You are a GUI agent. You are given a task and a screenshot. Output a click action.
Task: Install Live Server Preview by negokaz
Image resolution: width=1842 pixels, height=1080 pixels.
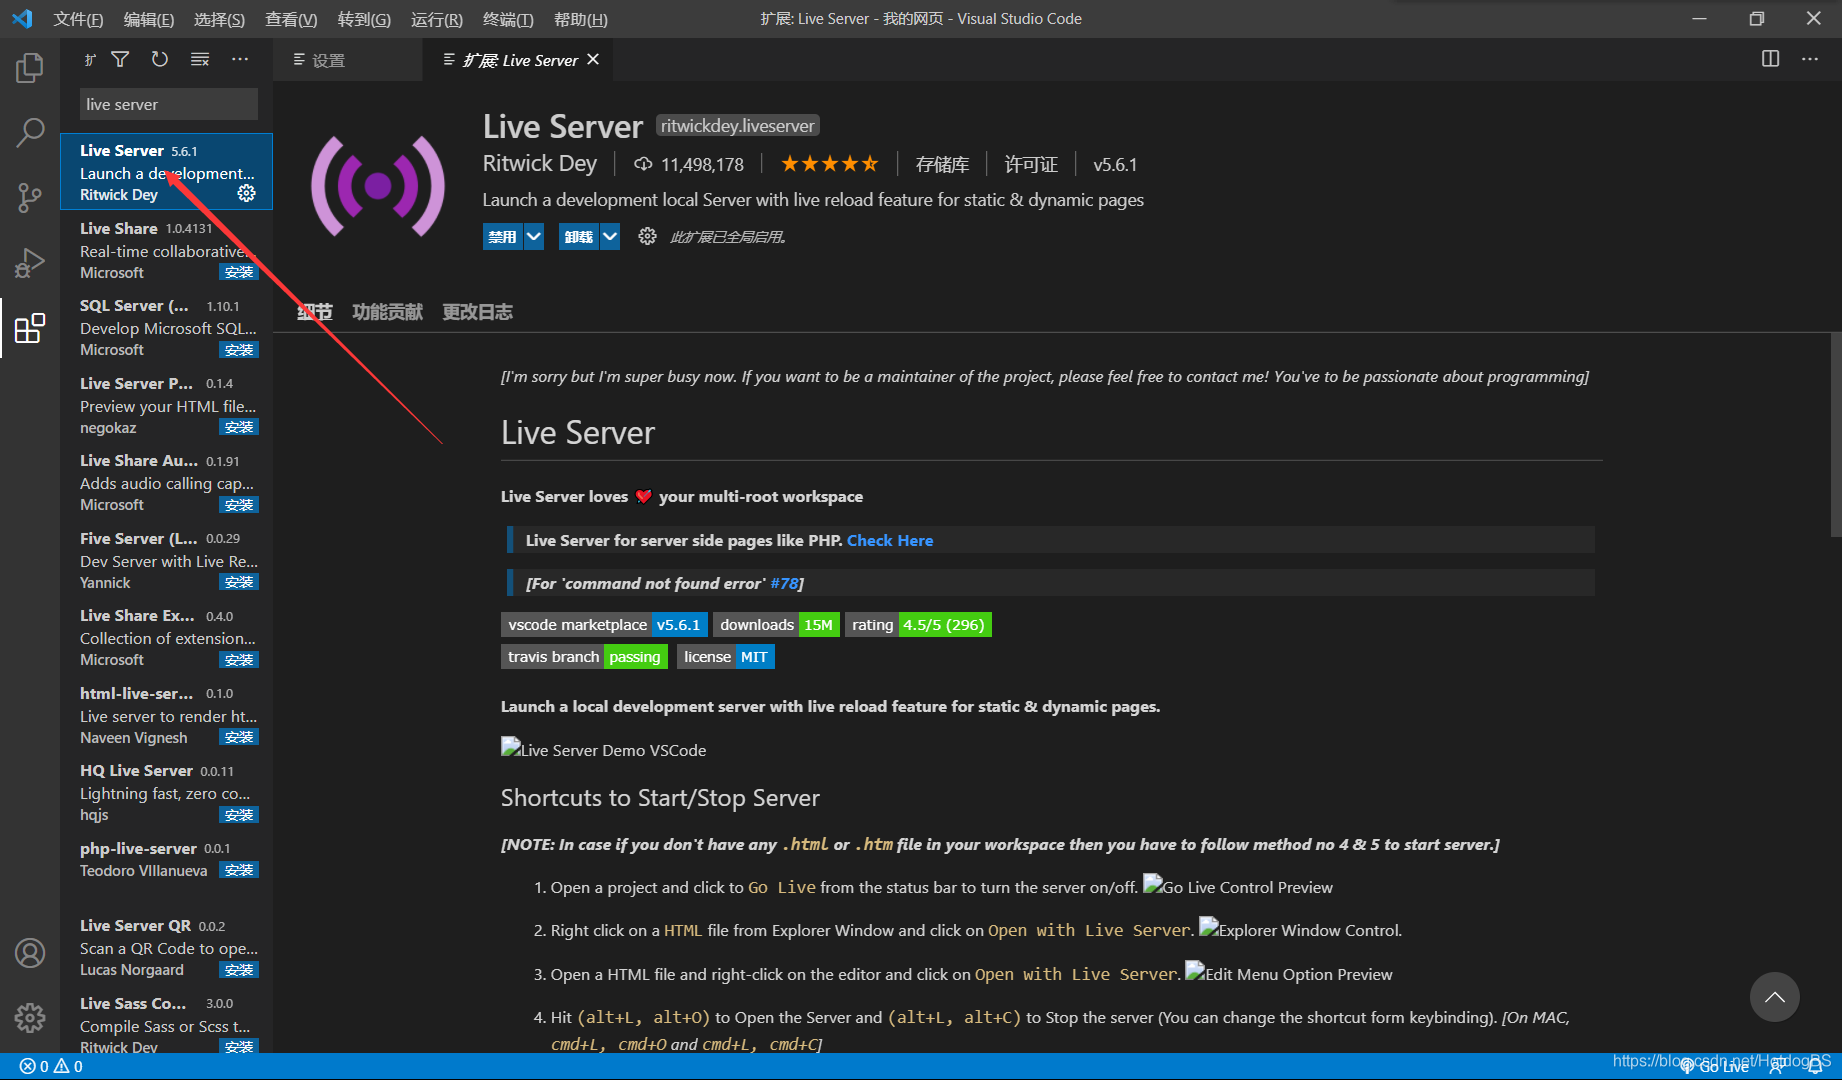239,427
